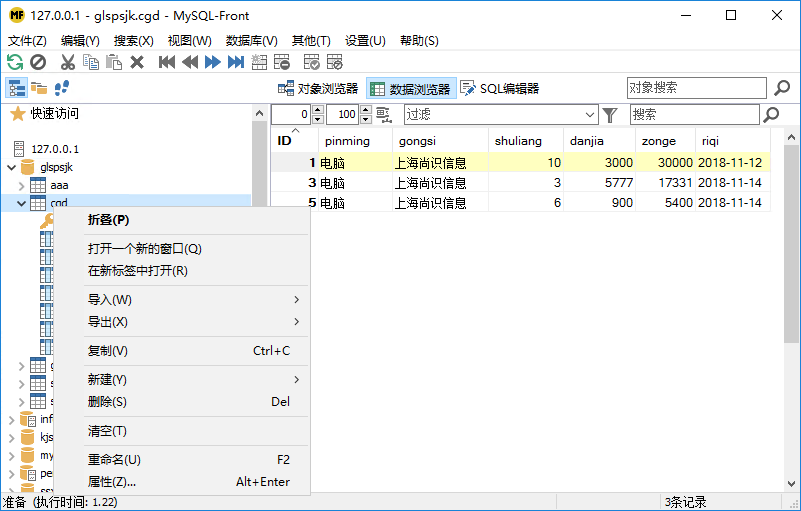The width and height of the screenshot is (801, 511).
Task: Expand the kjs database node
Action: [11, 438]
